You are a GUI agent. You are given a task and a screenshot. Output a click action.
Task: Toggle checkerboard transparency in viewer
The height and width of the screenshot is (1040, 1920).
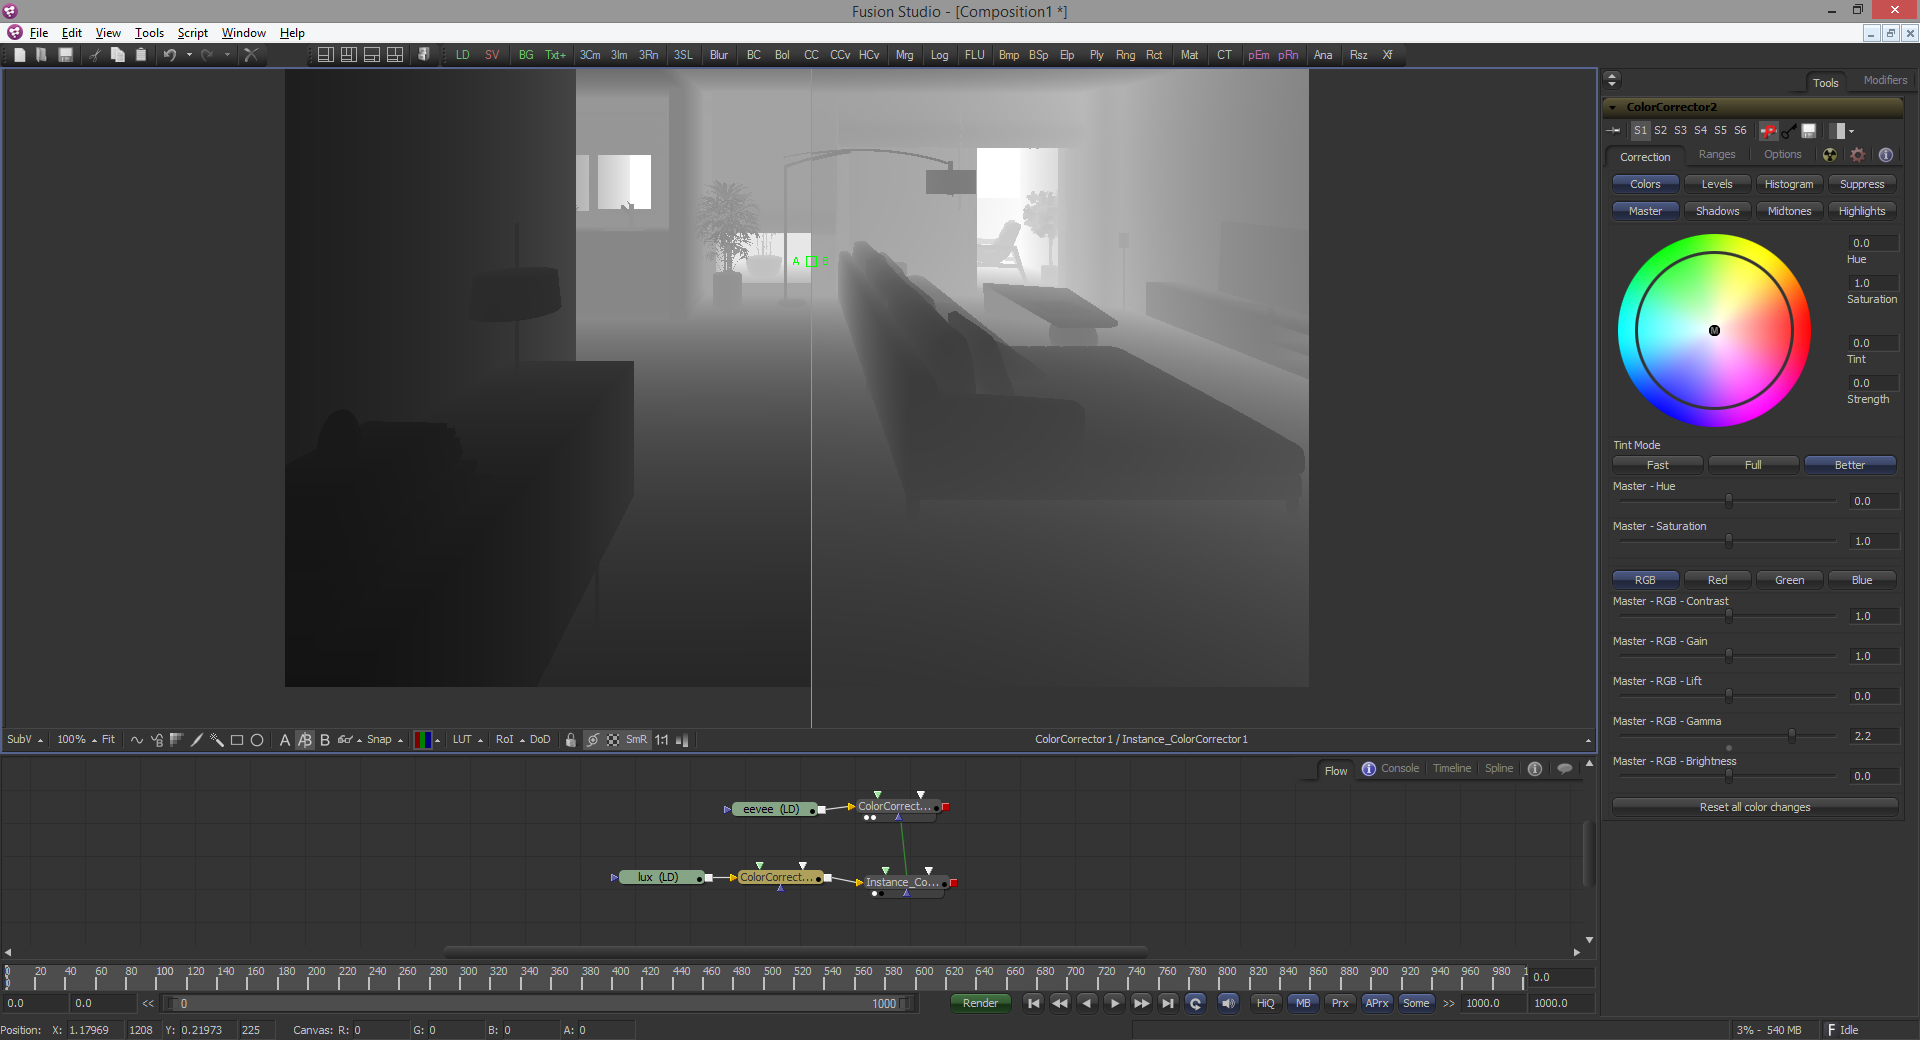(613, 740)
